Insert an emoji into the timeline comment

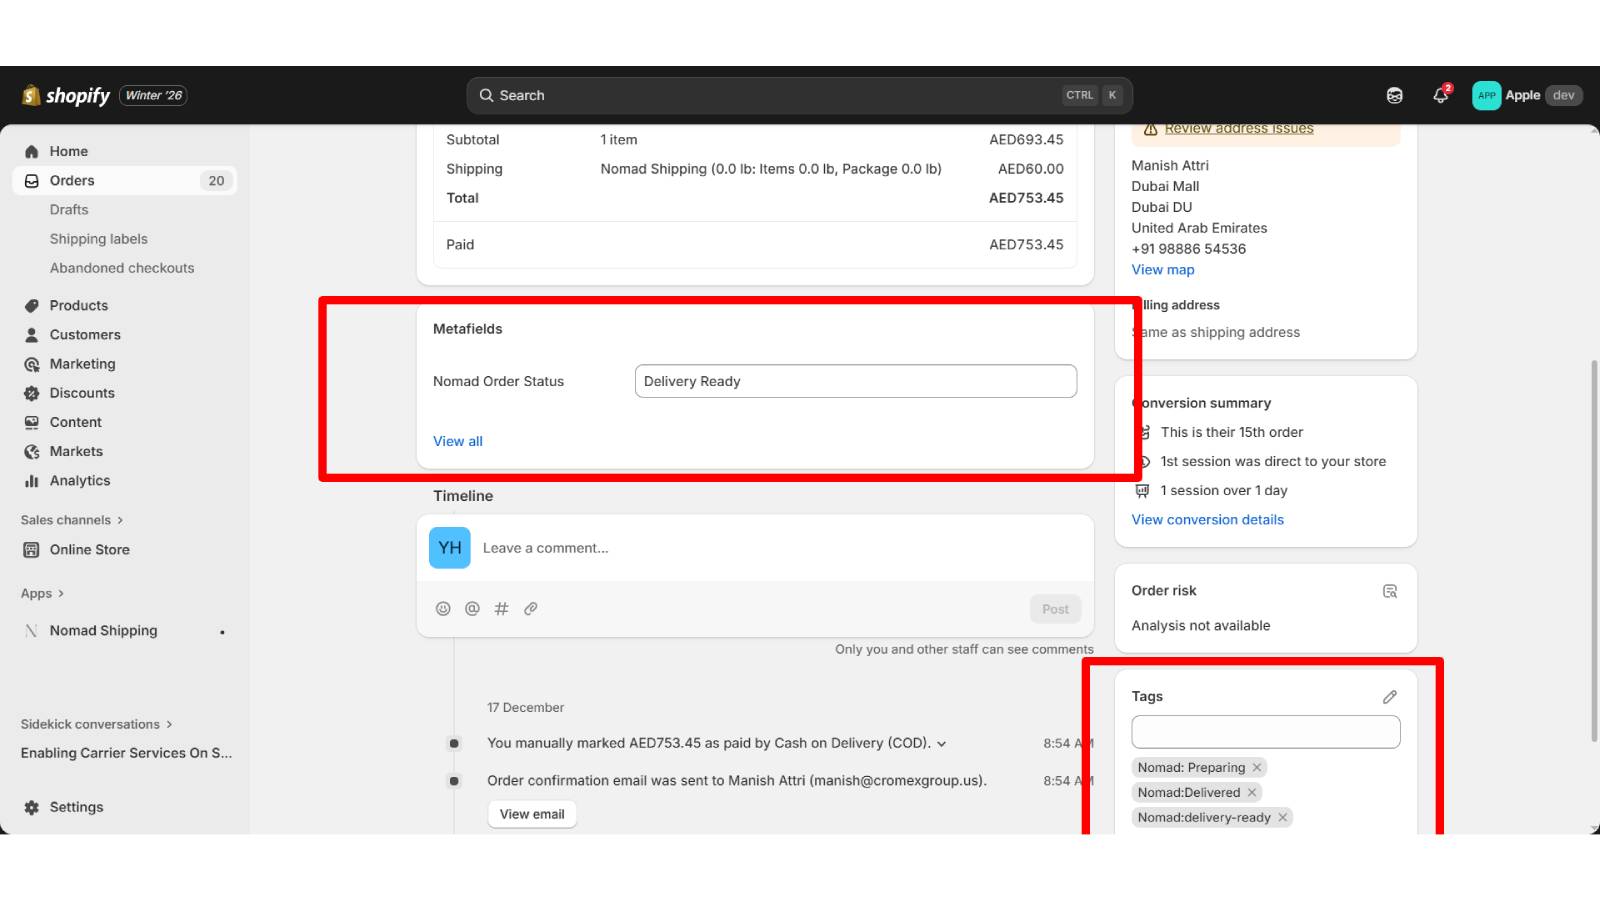point(443,608)
